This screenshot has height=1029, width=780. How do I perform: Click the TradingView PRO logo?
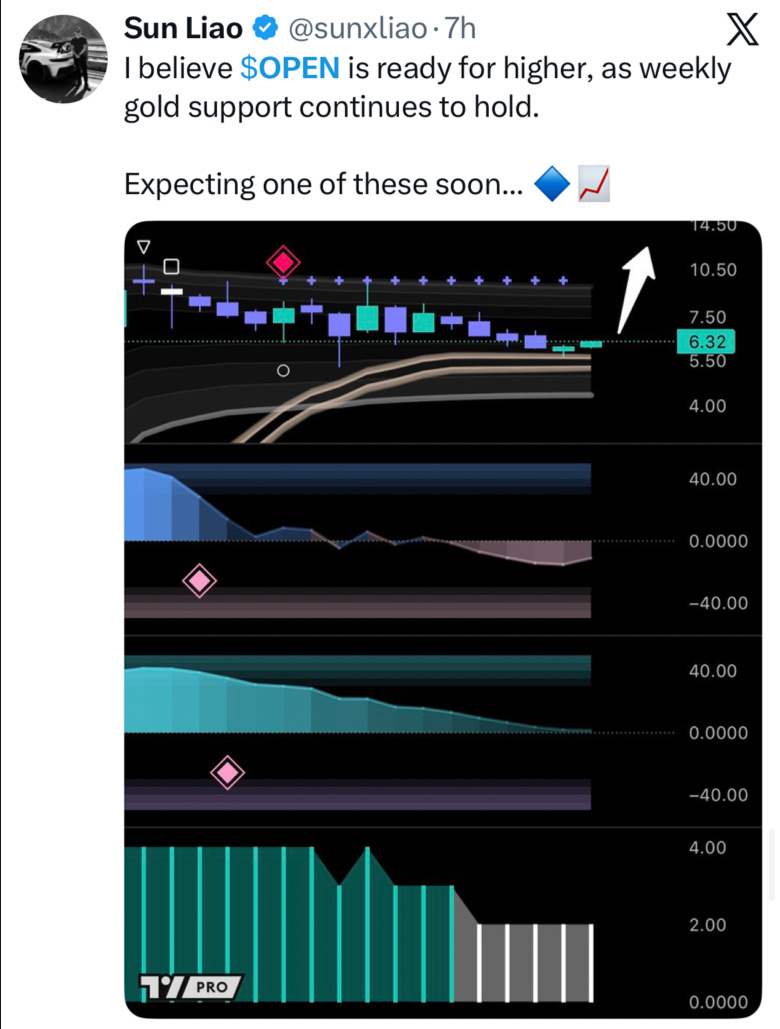click(191, 986)
